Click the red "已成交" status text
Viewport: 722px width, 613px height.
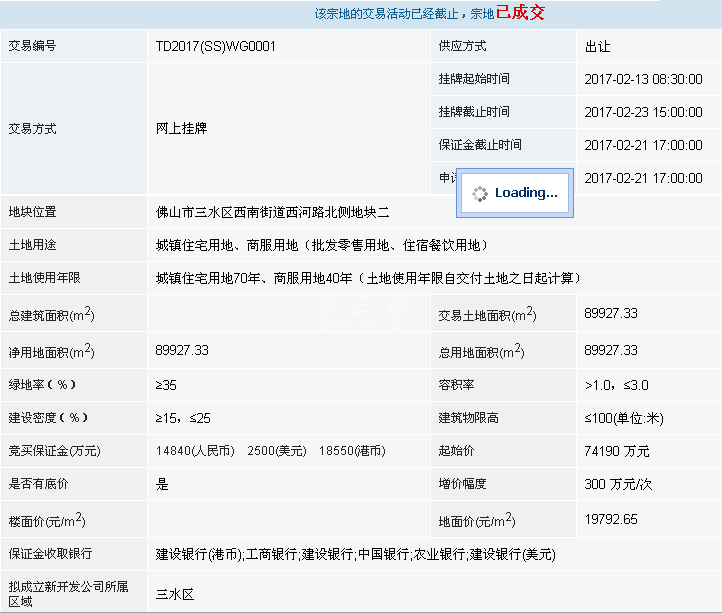(520, 14)
